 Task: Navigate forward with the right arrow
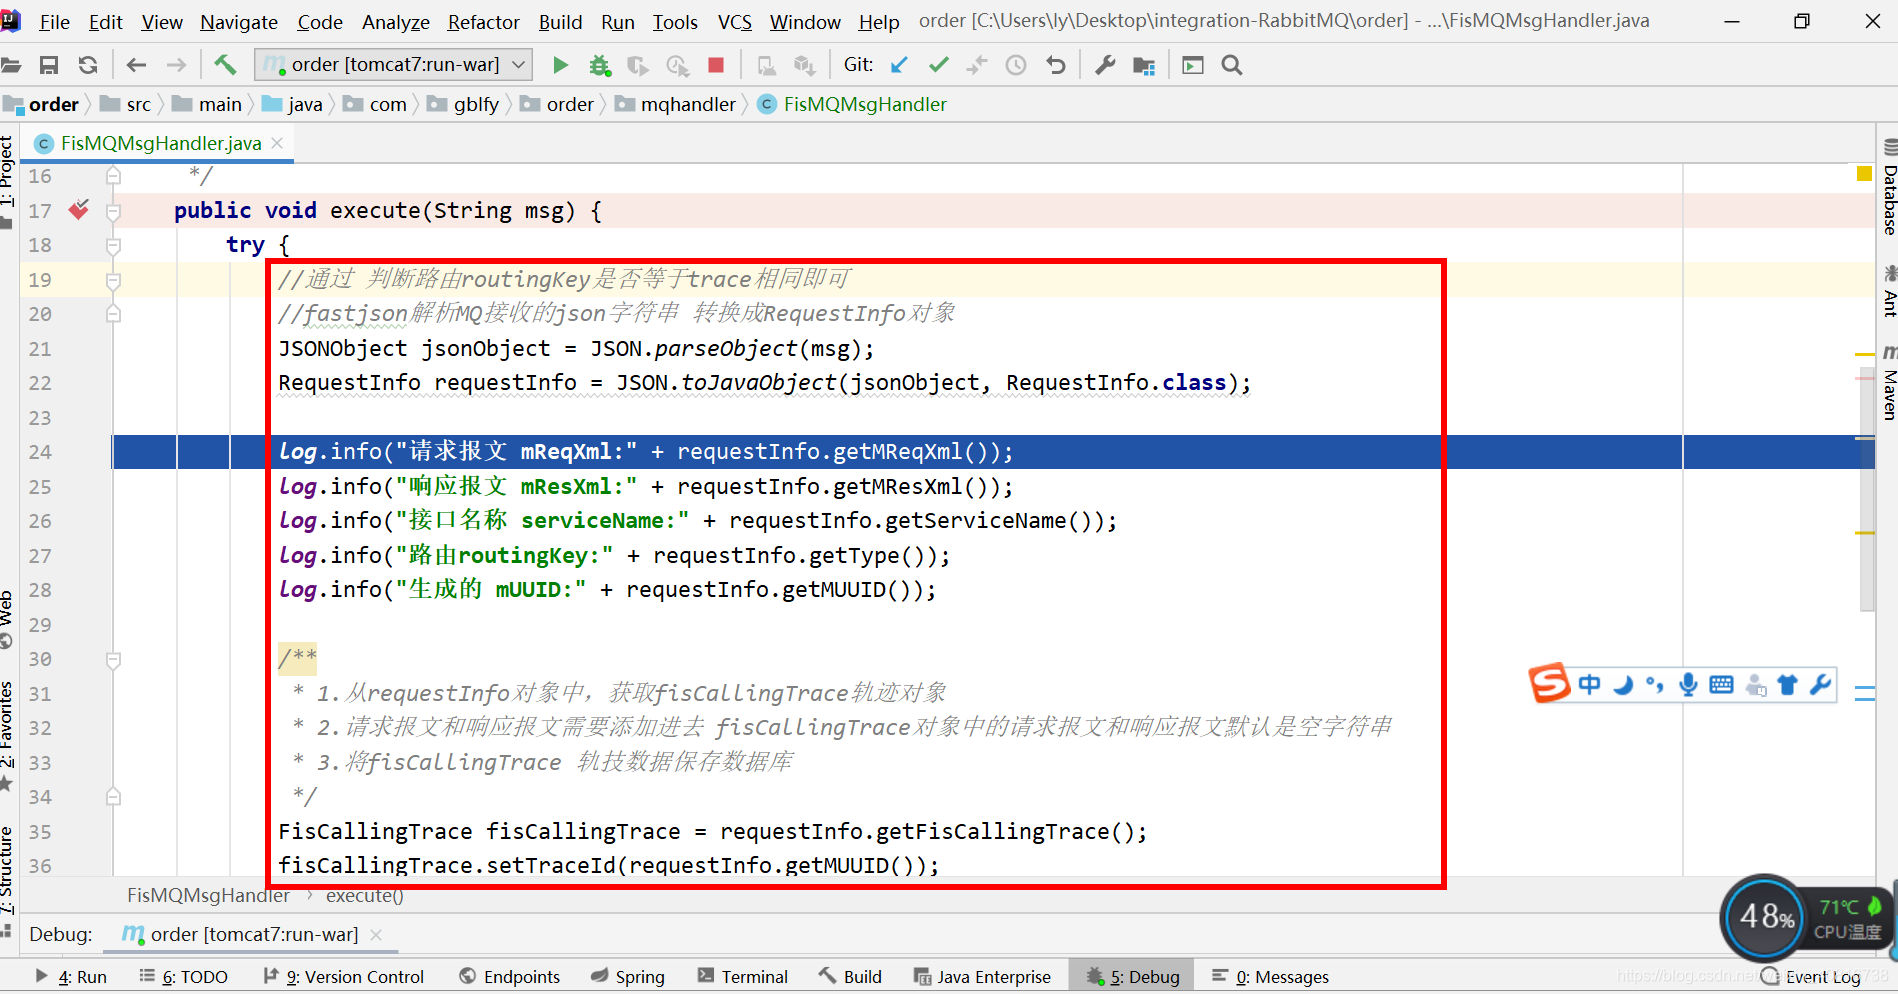click(x=176, y=65)
